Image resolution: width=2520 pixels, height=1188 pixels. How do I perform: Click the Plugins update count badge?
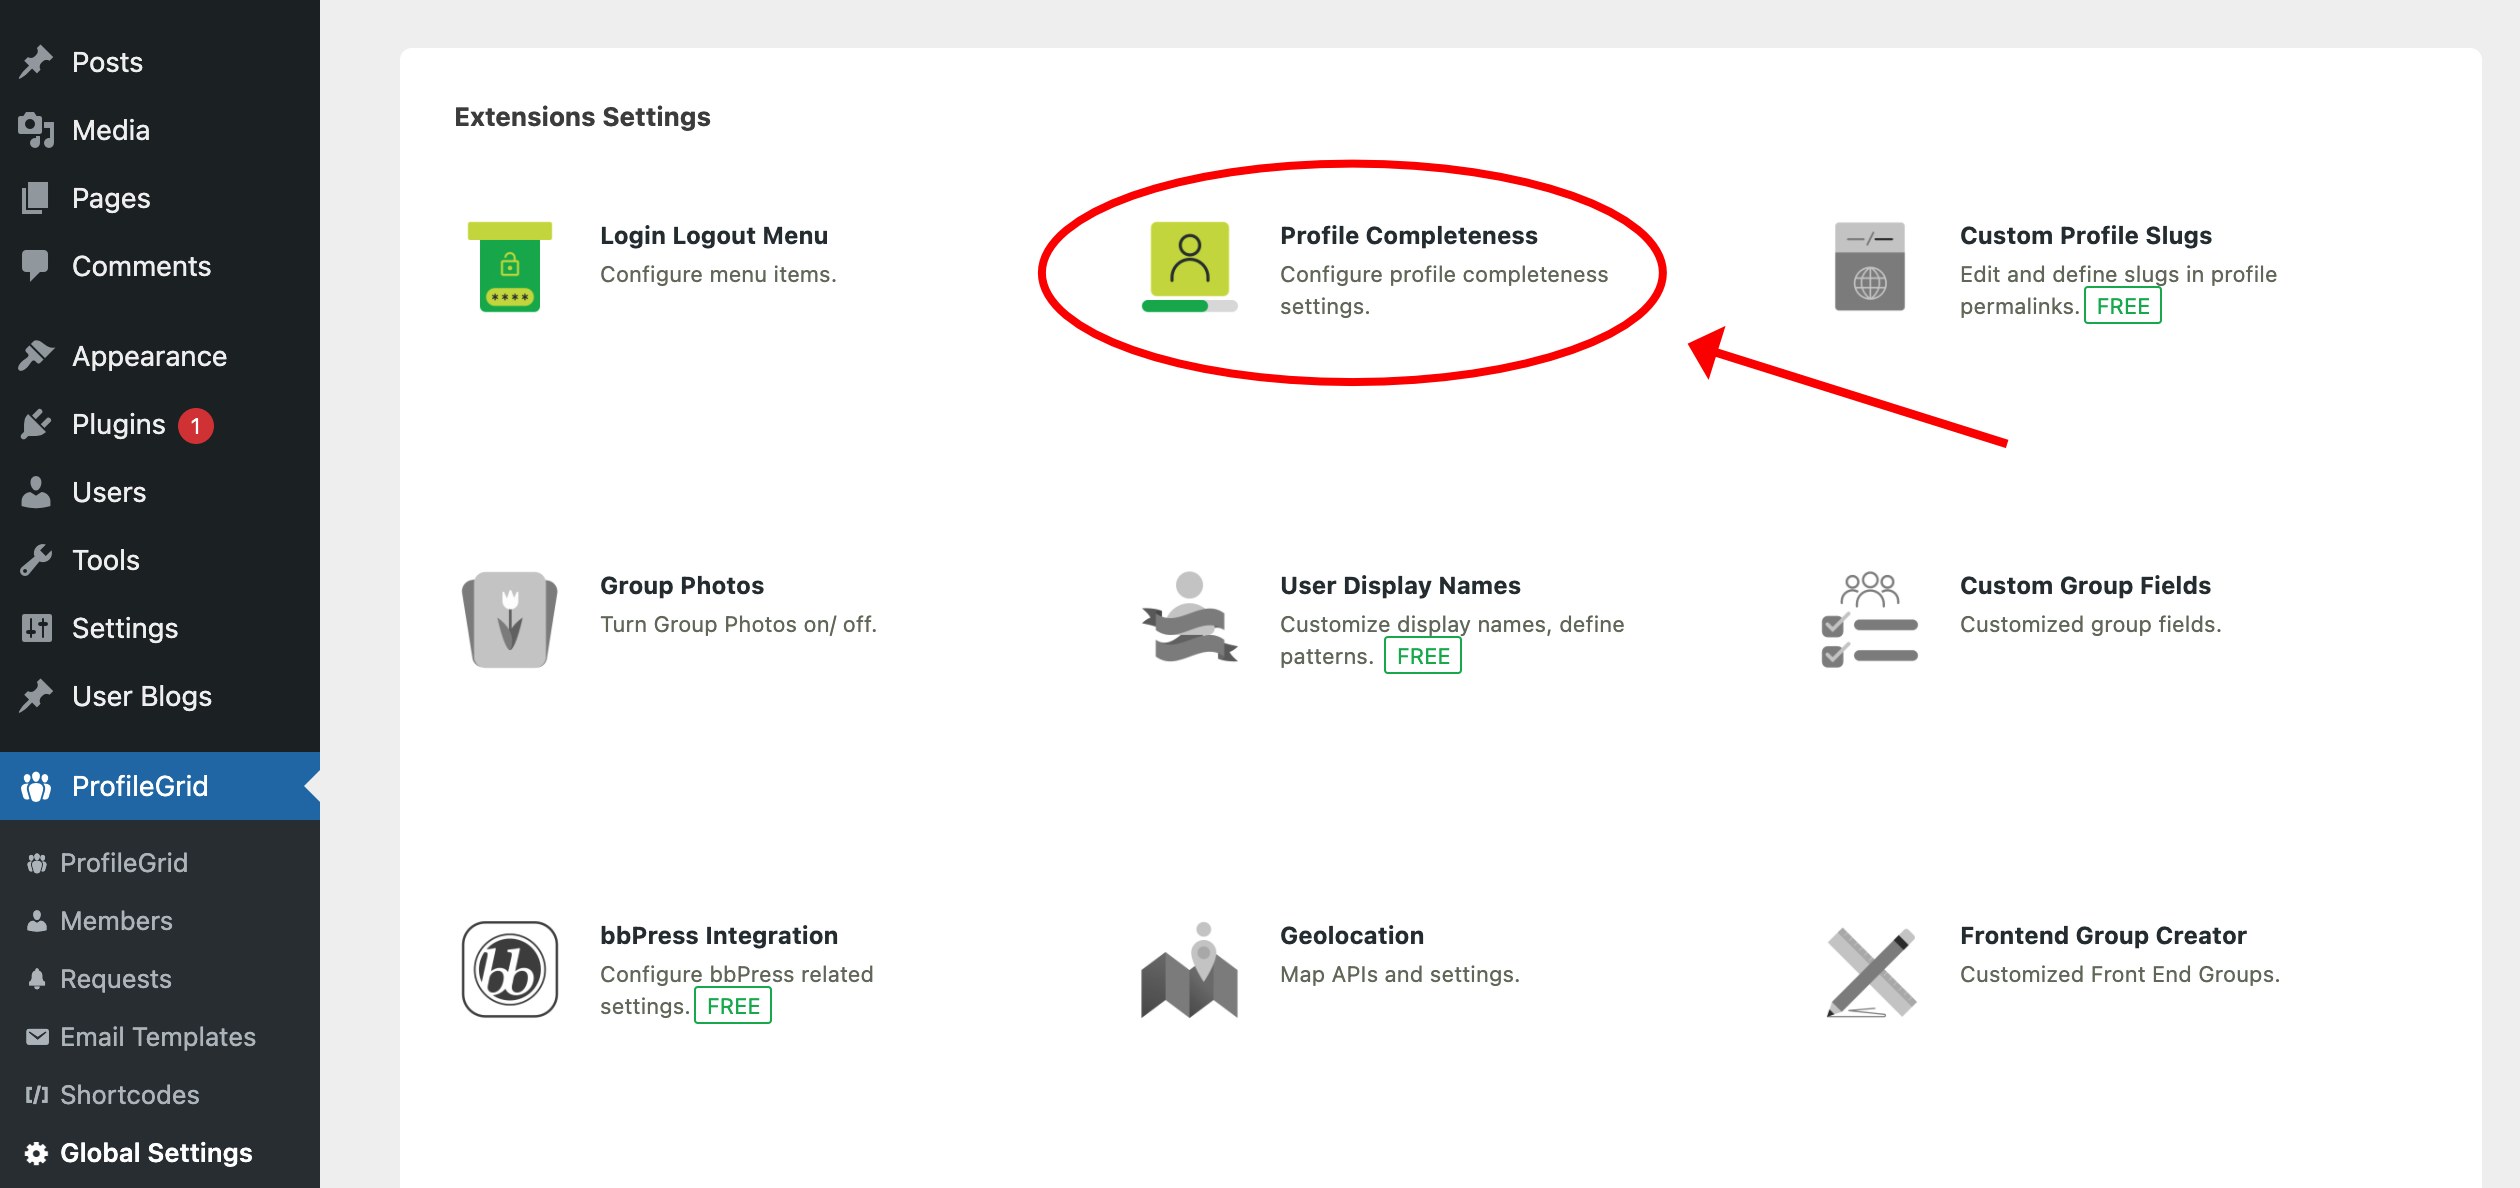tap(196, 426)
